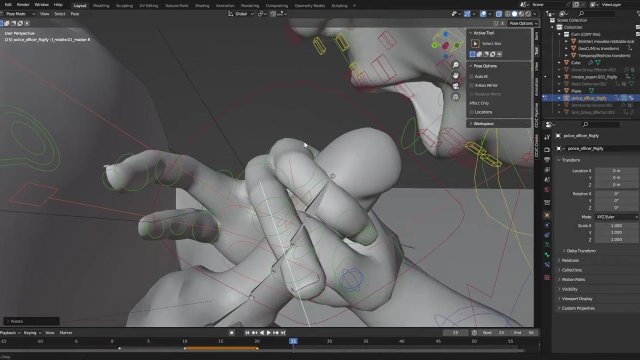Open the Scene properties tab icon
The image size is (640, 360).
(547, 180)
